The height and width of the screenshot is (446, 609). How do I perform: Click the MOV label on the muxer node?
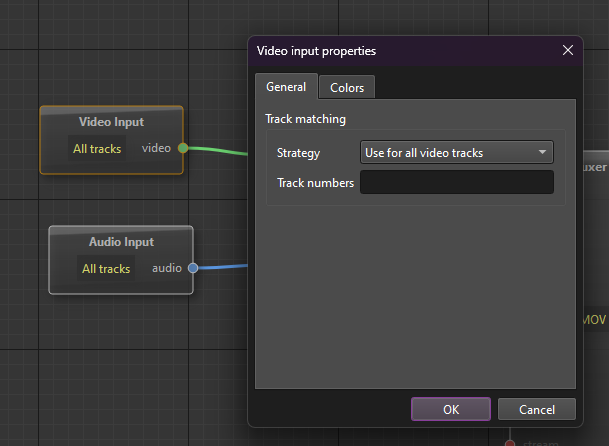594,320
